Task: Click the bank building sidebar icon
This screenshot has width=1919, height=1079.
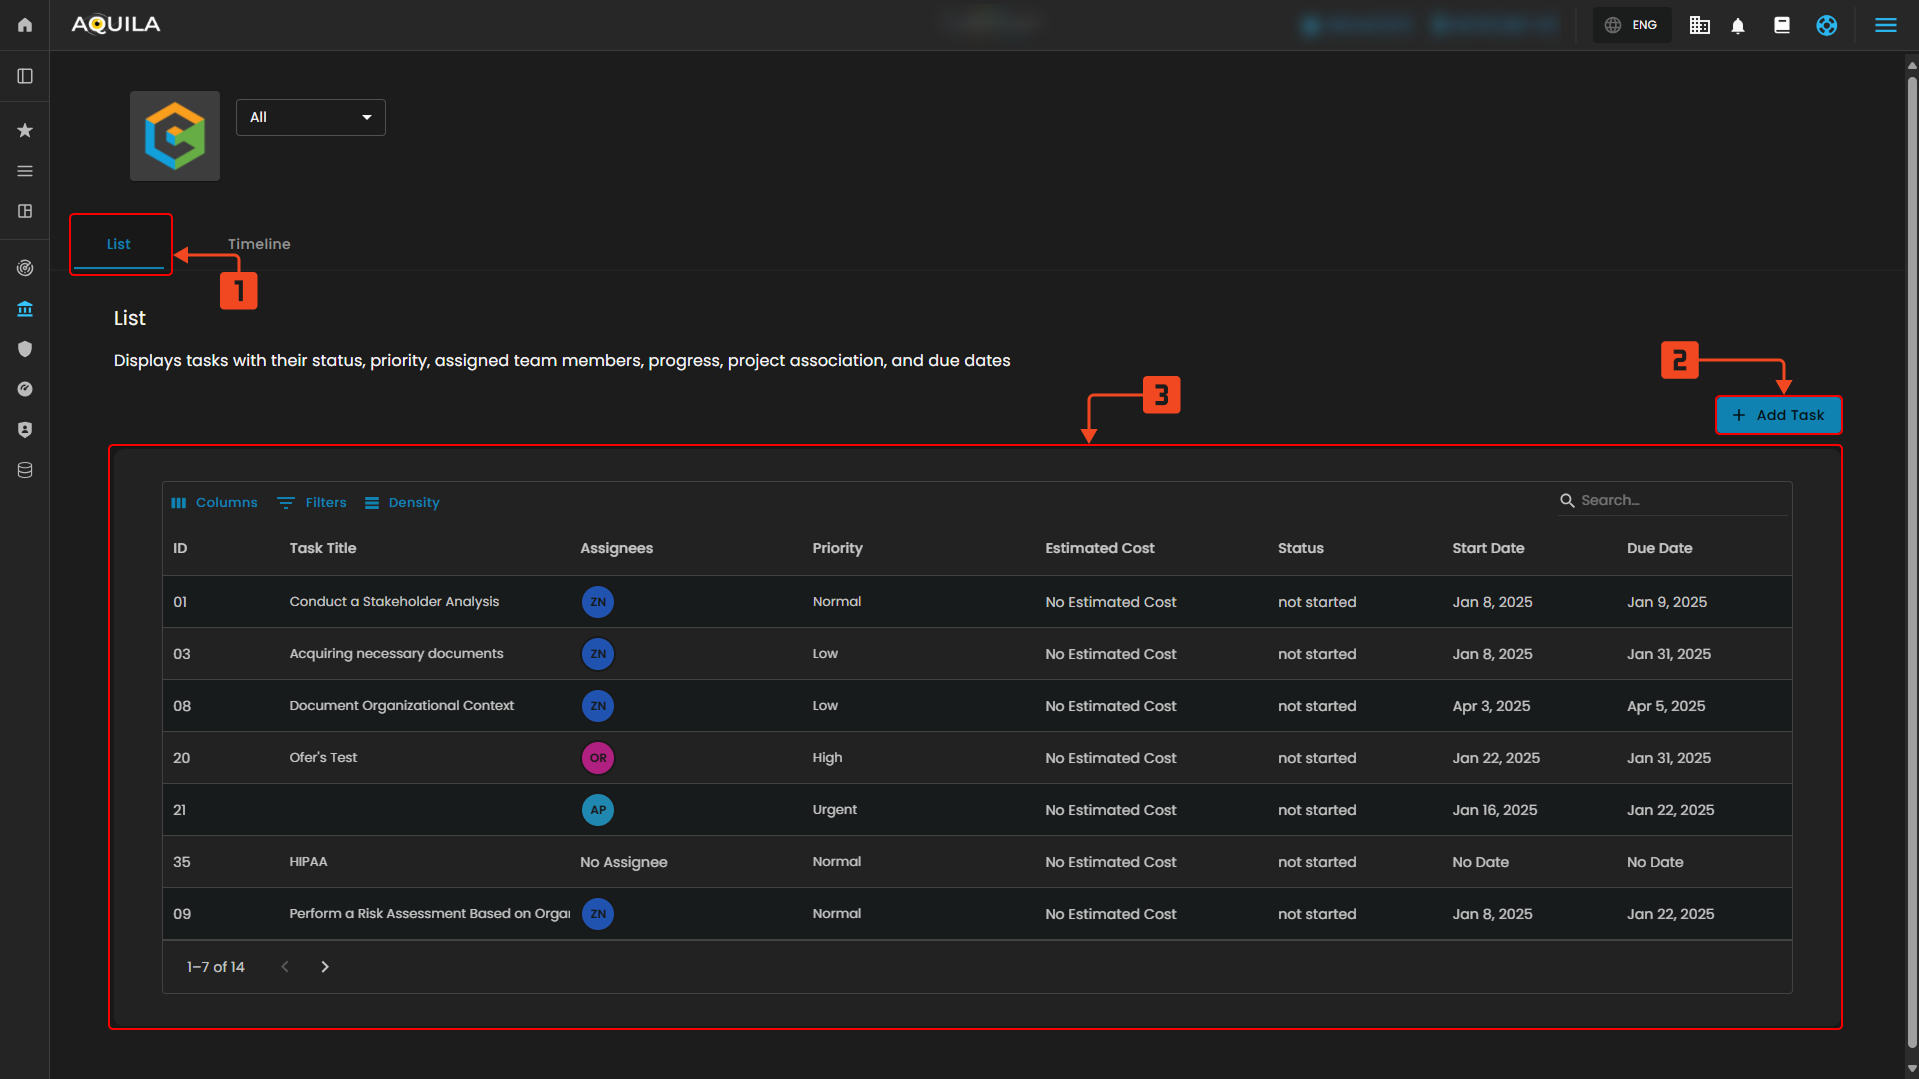Action: [25, 309]
